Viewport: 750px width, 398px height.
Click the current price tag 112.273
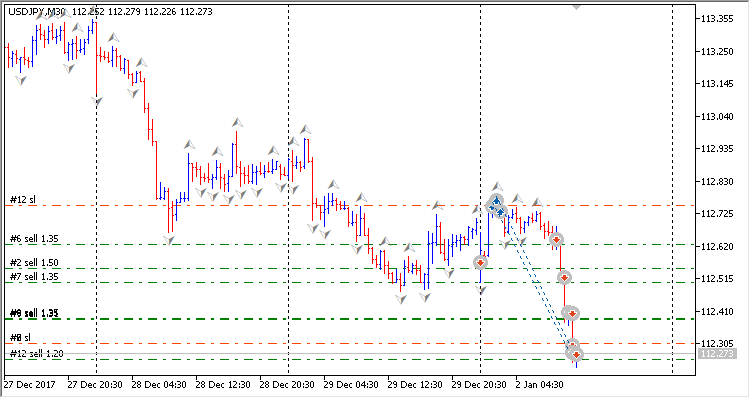pyautogui.click(x=717, y=354)
